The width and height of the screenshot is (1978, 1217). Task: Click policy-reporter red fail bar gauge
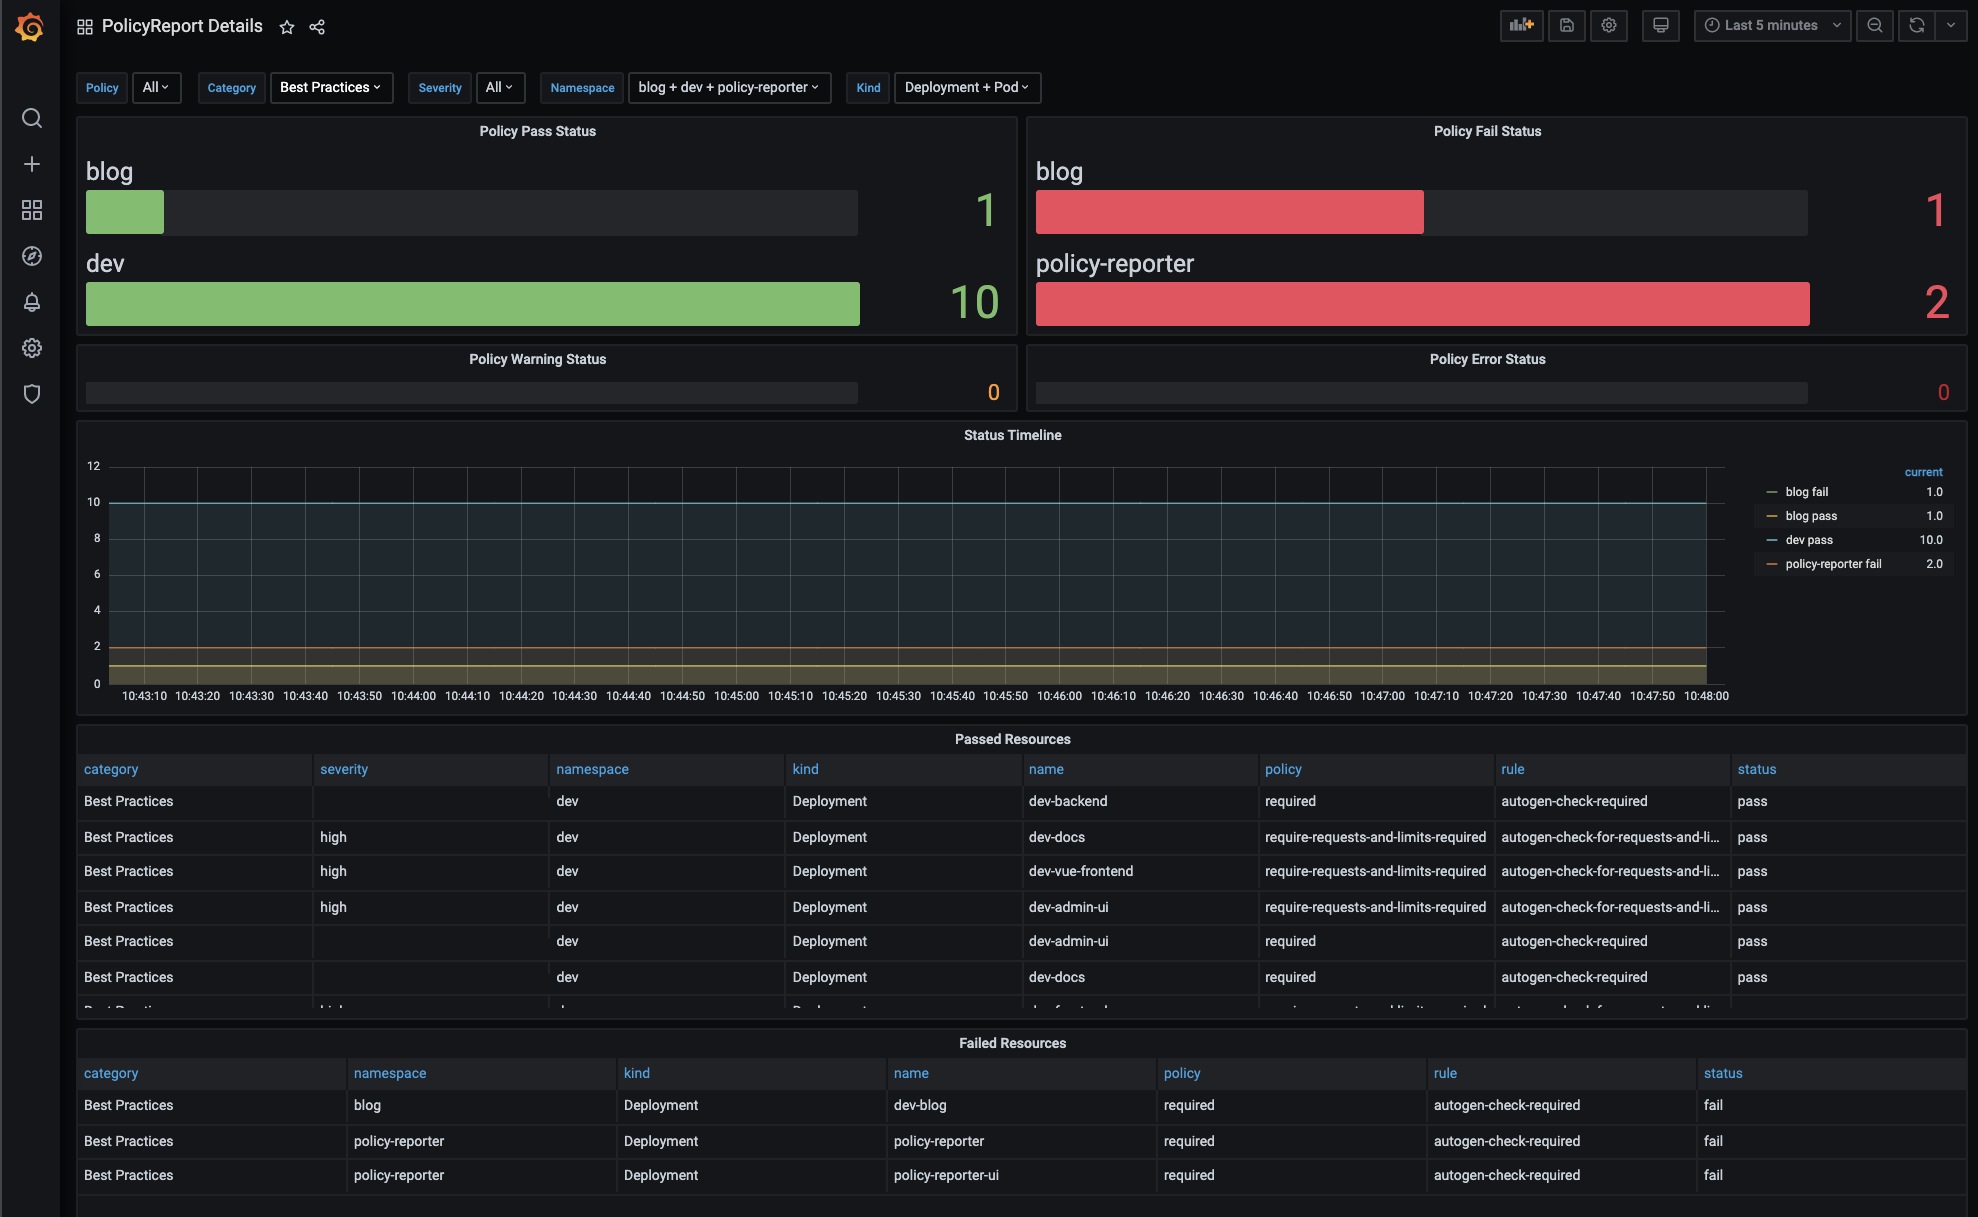tap(1423, 304)
